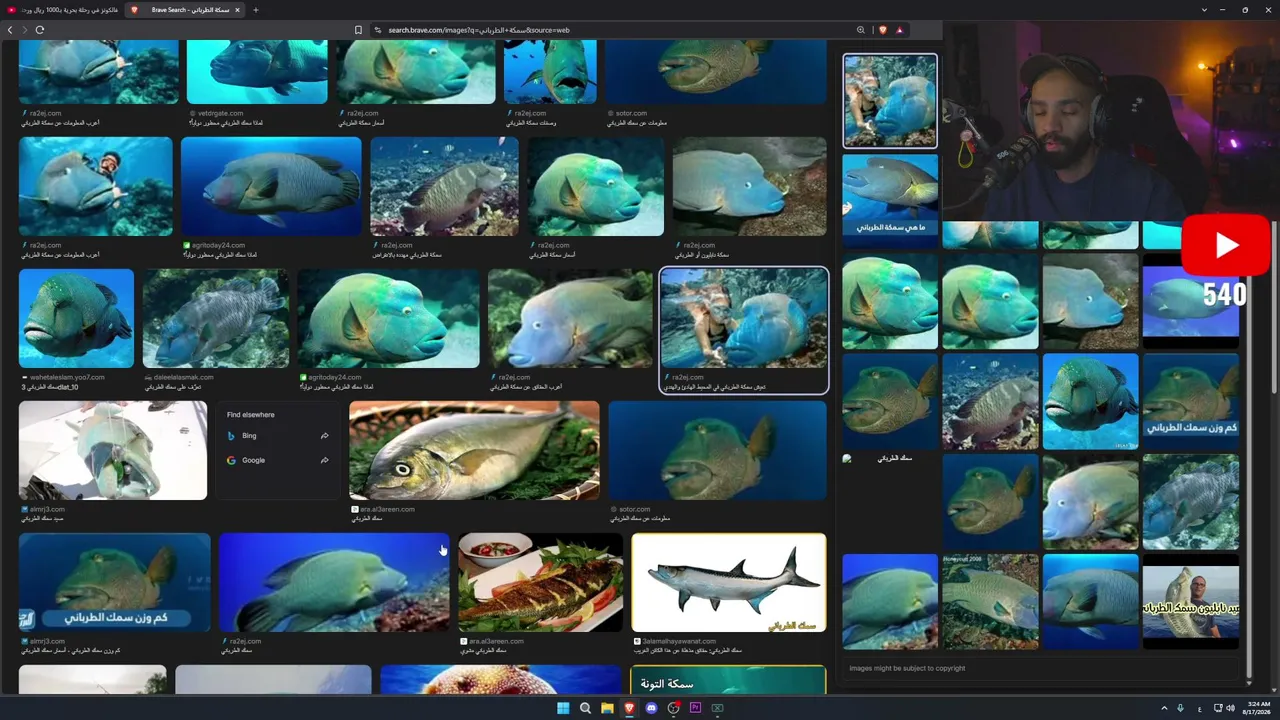Switch to the Brave Search tab

184,10
